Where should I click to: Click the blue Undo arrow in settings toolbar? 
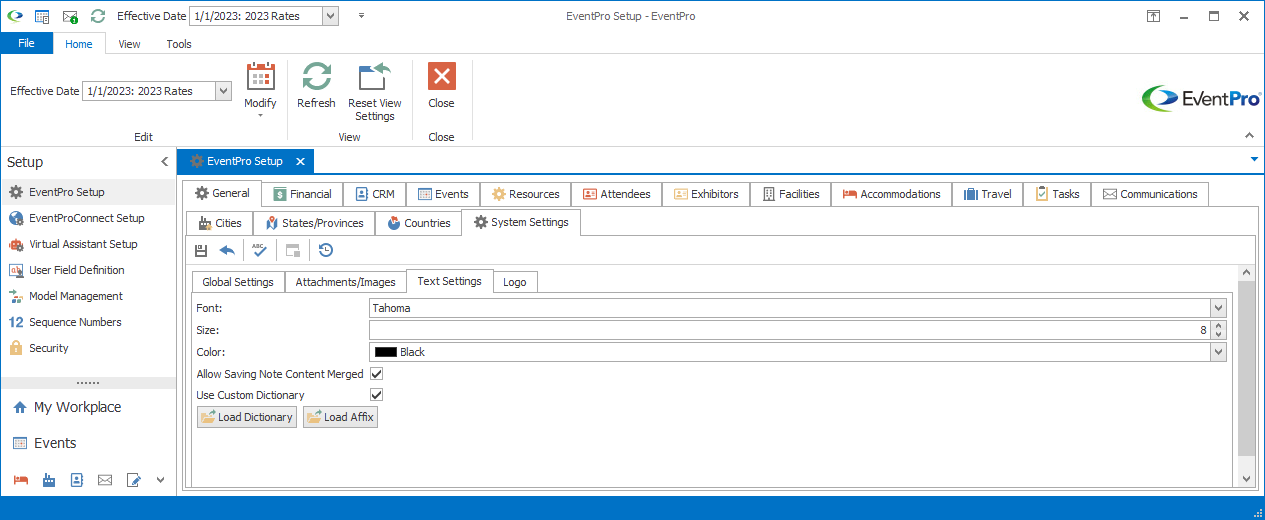[227, 250]
